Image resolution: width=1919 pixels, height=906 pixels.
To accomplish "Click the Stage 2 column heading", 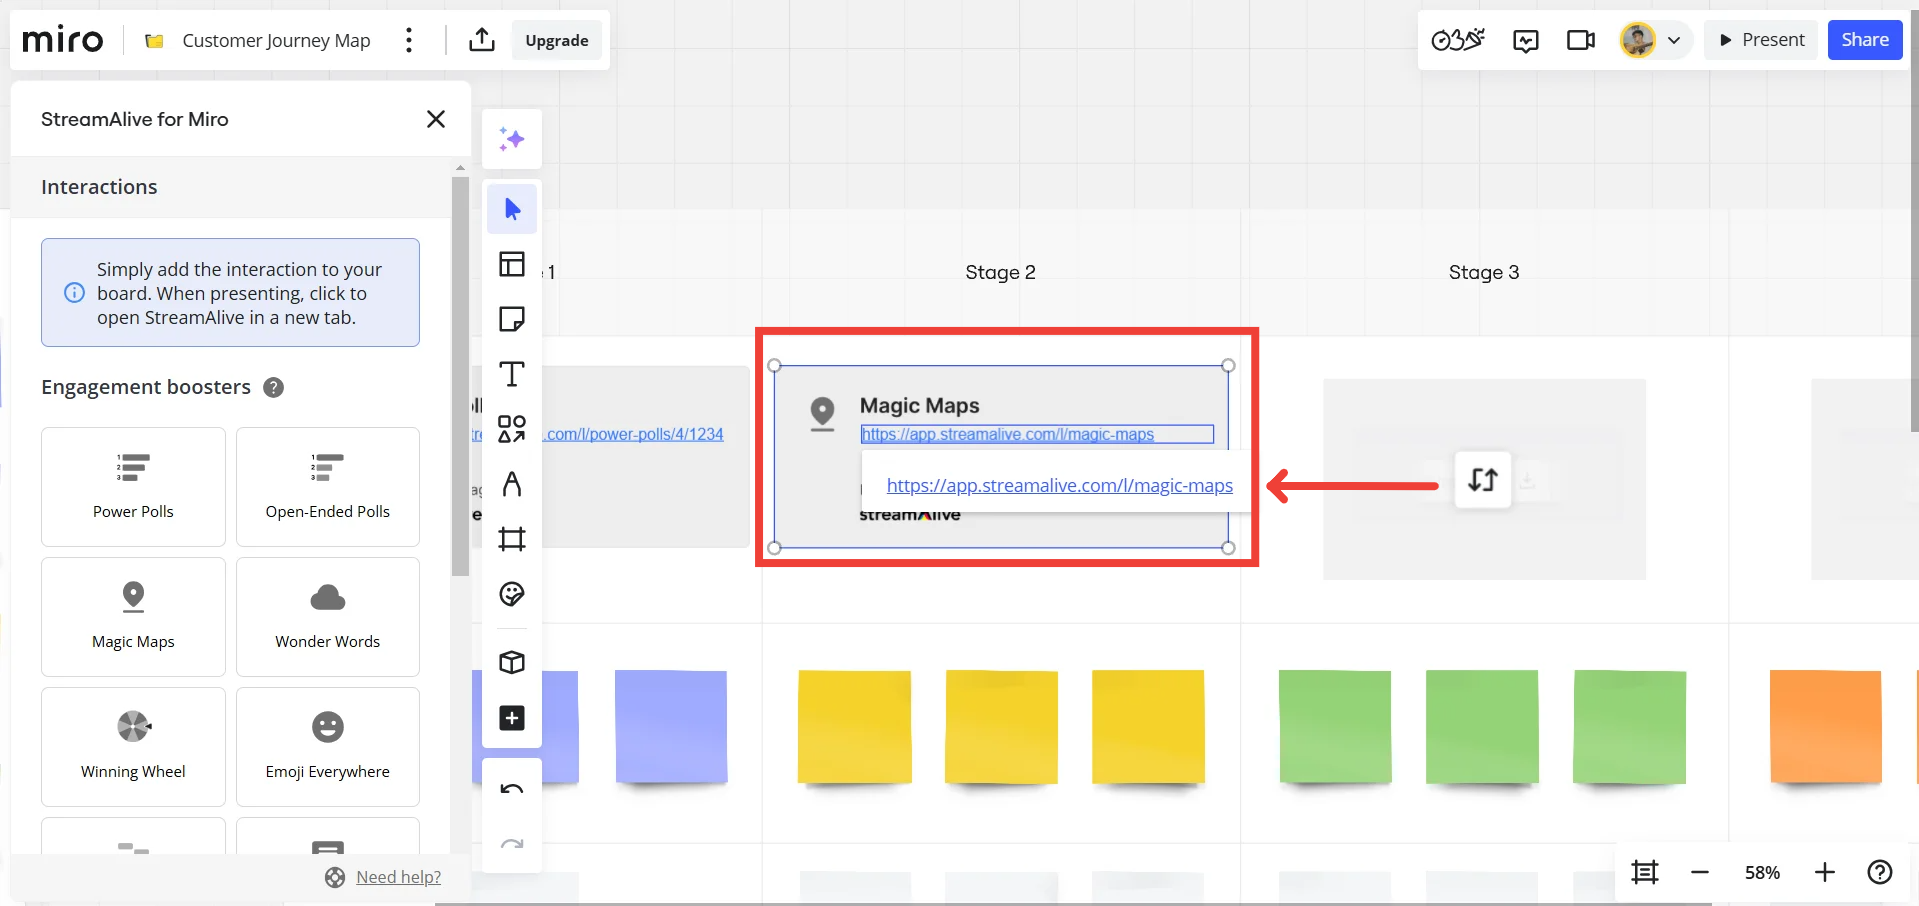I will [x=1000, y=273].
